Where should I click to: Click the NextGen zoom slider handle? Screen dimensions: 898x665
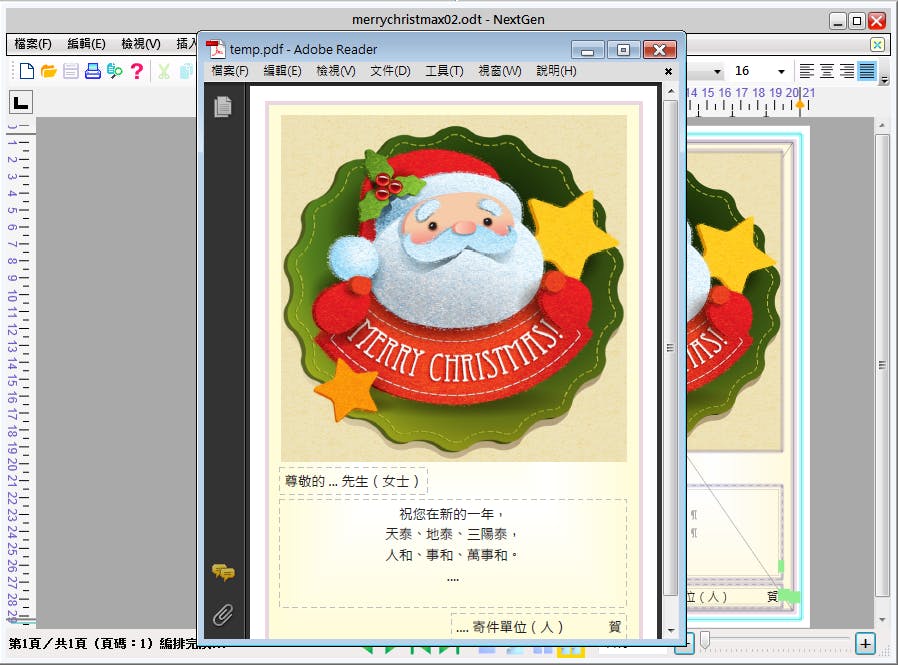pos(706,641)
